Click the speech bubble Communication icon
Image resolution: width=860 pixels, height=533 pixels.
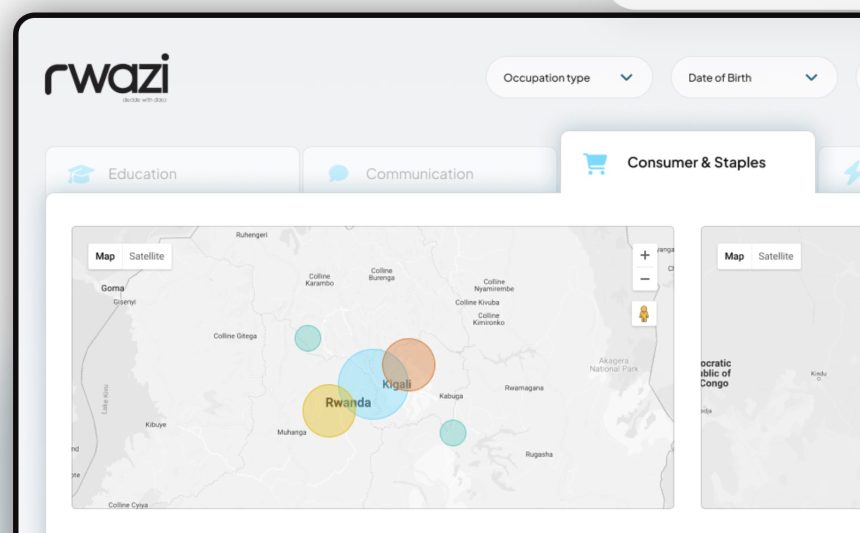click(x=338, y=173)
